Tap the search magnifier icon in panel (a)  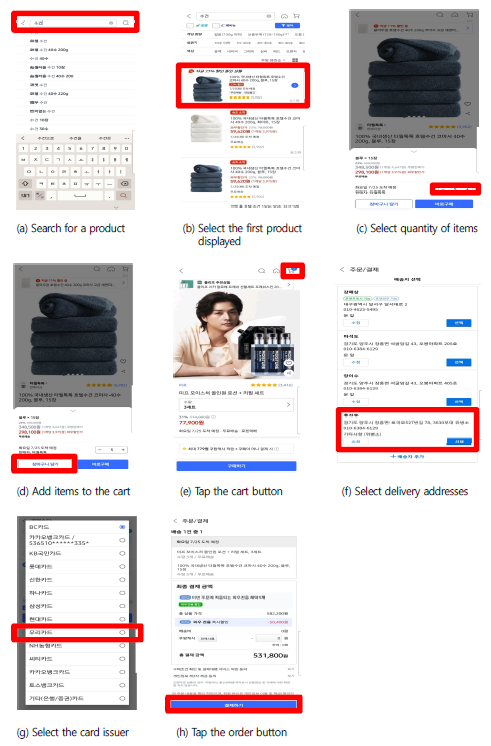pos(126,22)
